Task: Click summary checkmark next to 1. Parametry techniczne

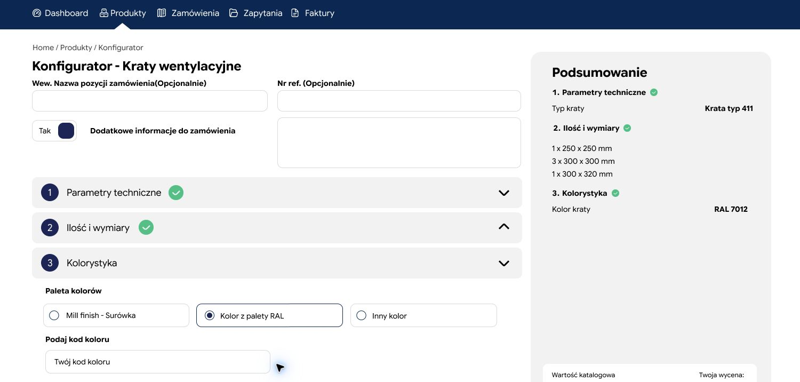Action: pos(654,92)
